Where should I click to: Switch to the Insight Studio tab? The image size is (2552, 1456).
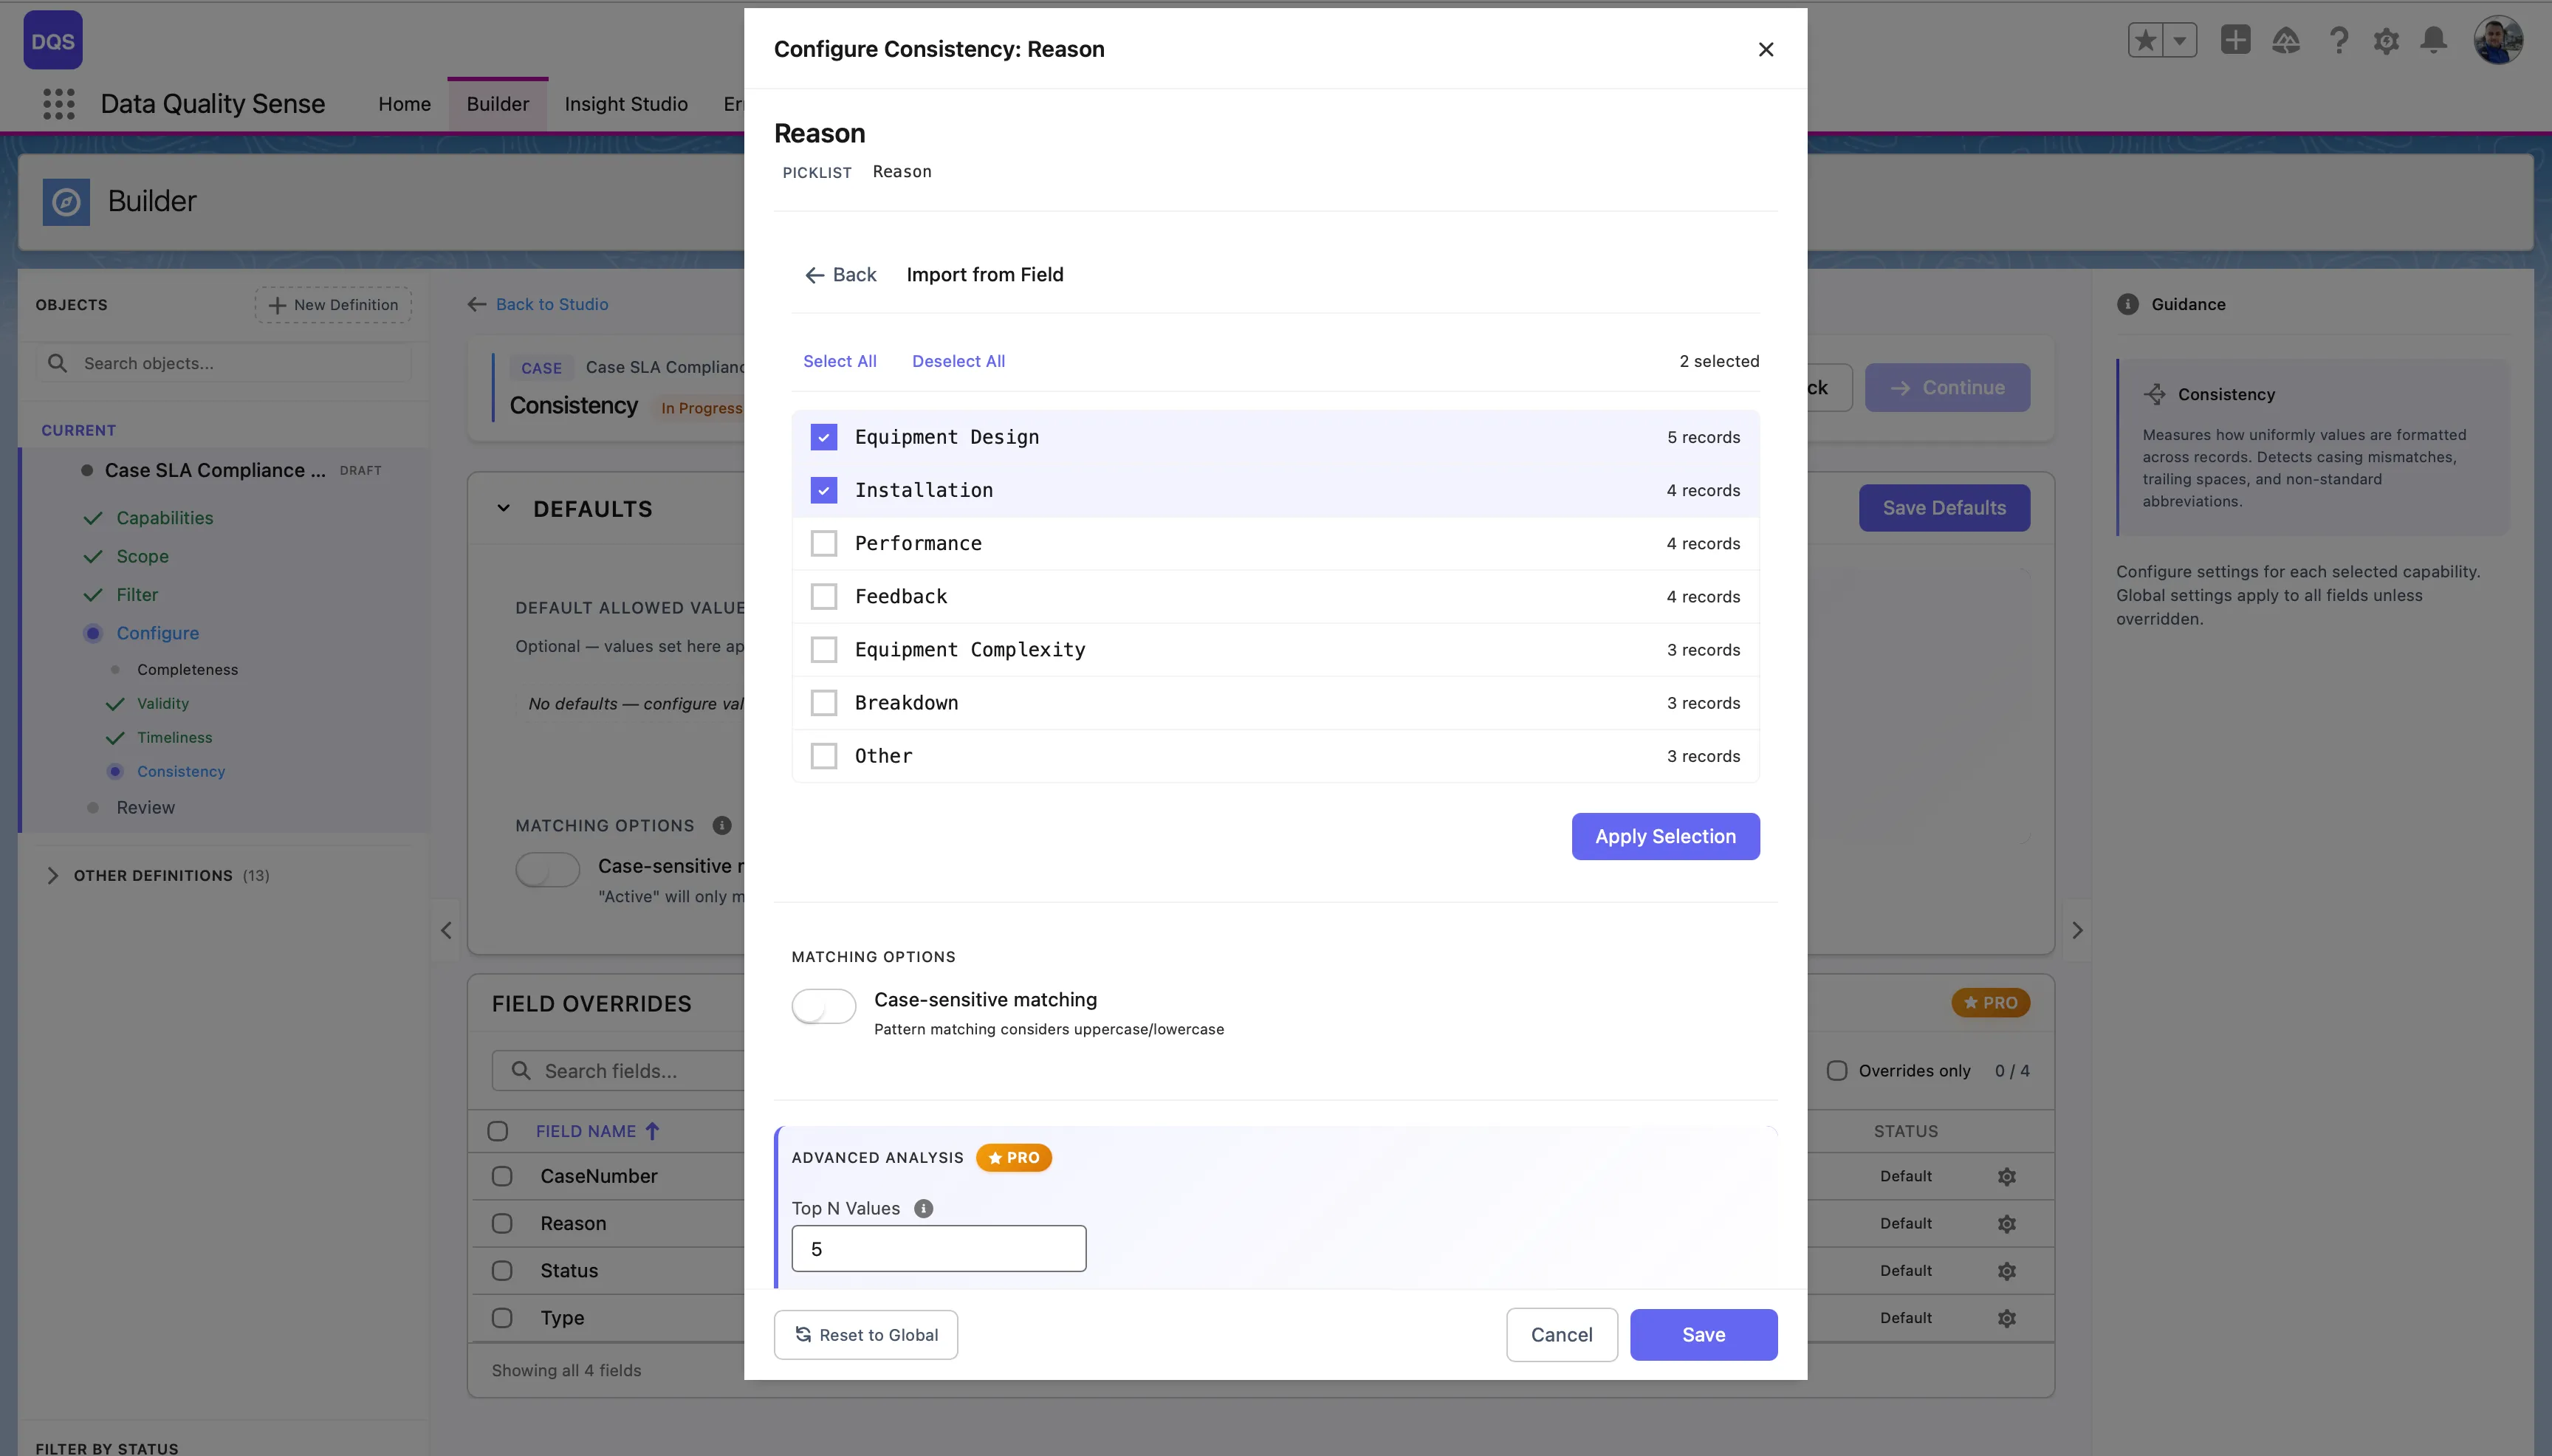[625, 103]
